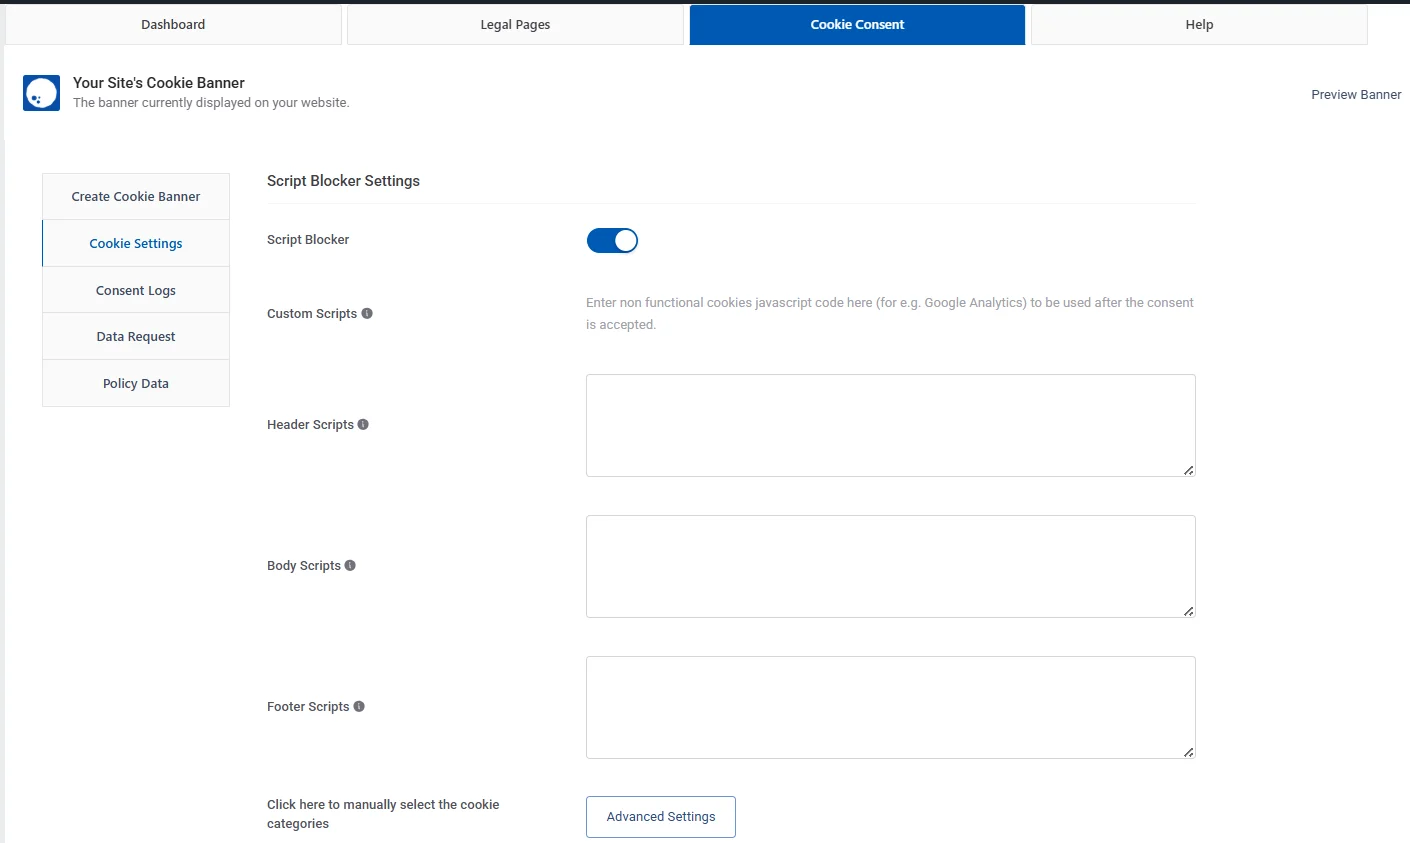The height and width of the screenshot is (843, 1410).
Task: Click the Header Scripts textarea resize grip
Action: [x=1187, y=468]
